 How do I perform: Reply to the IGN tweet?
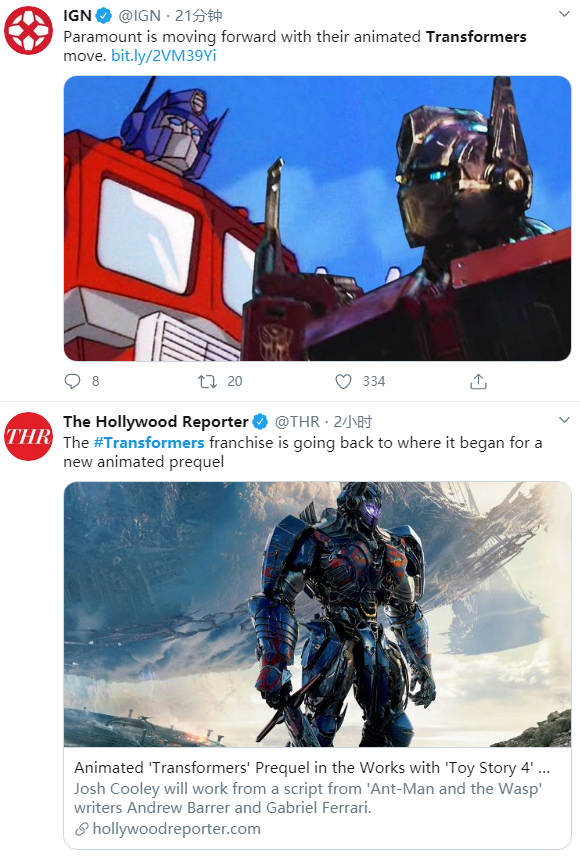[x=72, y=381]
